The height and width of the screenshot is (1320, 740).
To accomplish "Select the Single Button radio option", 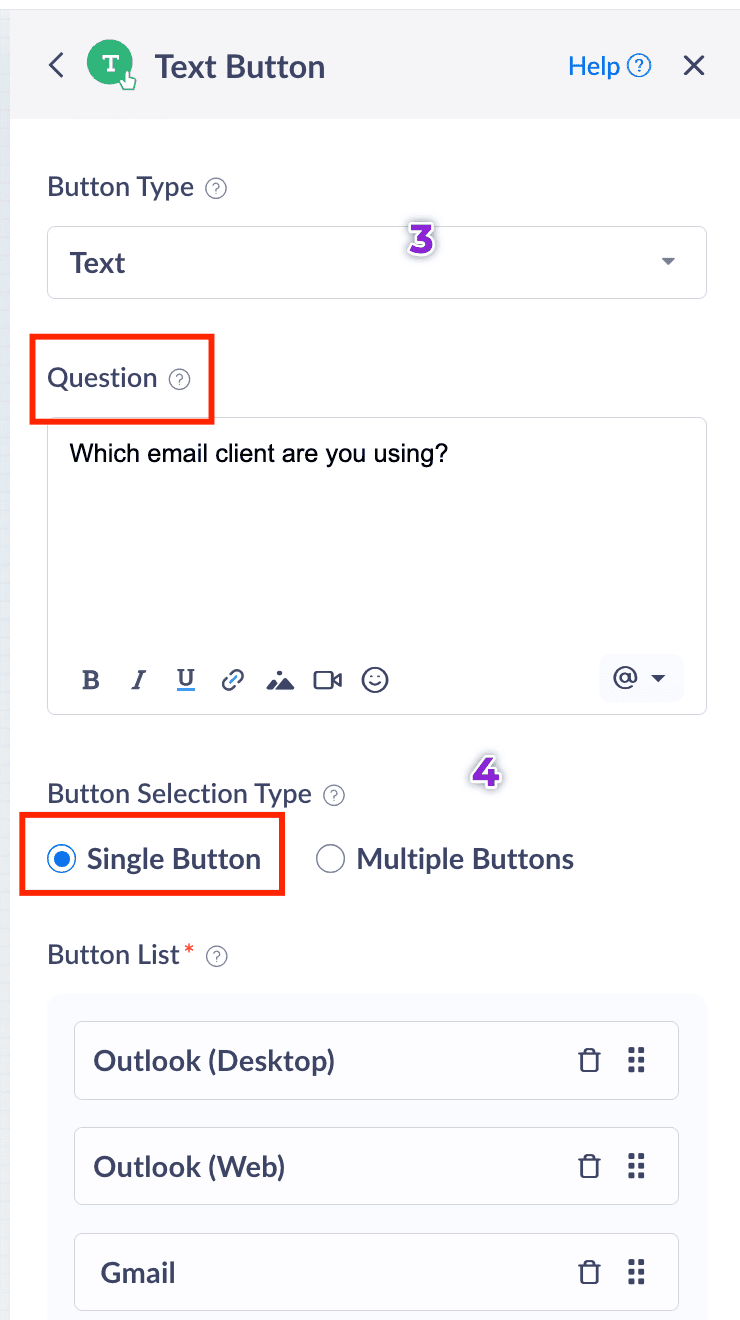I will [62, 859].
